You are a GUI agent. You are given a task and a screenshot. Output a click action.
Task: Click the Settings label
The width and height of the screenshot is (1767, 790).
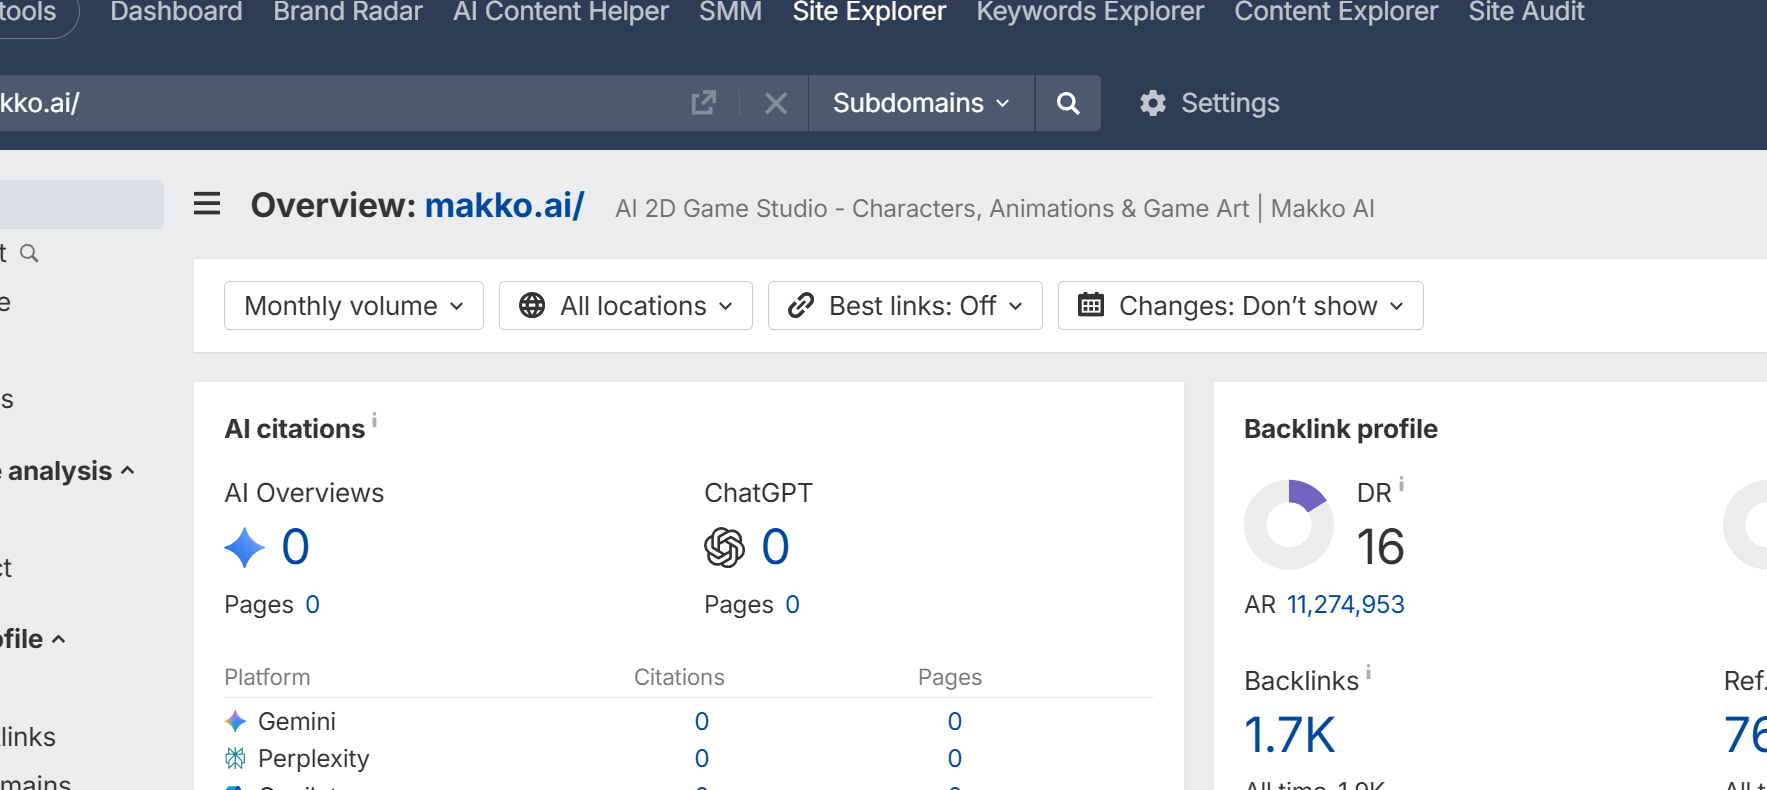point(1230,103)
